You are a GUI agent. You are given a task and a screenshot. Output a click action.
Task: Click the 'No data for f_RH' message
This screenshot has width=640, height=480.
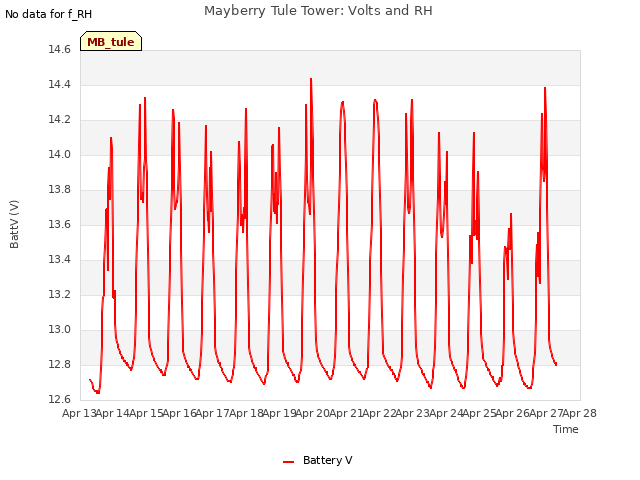49,14
